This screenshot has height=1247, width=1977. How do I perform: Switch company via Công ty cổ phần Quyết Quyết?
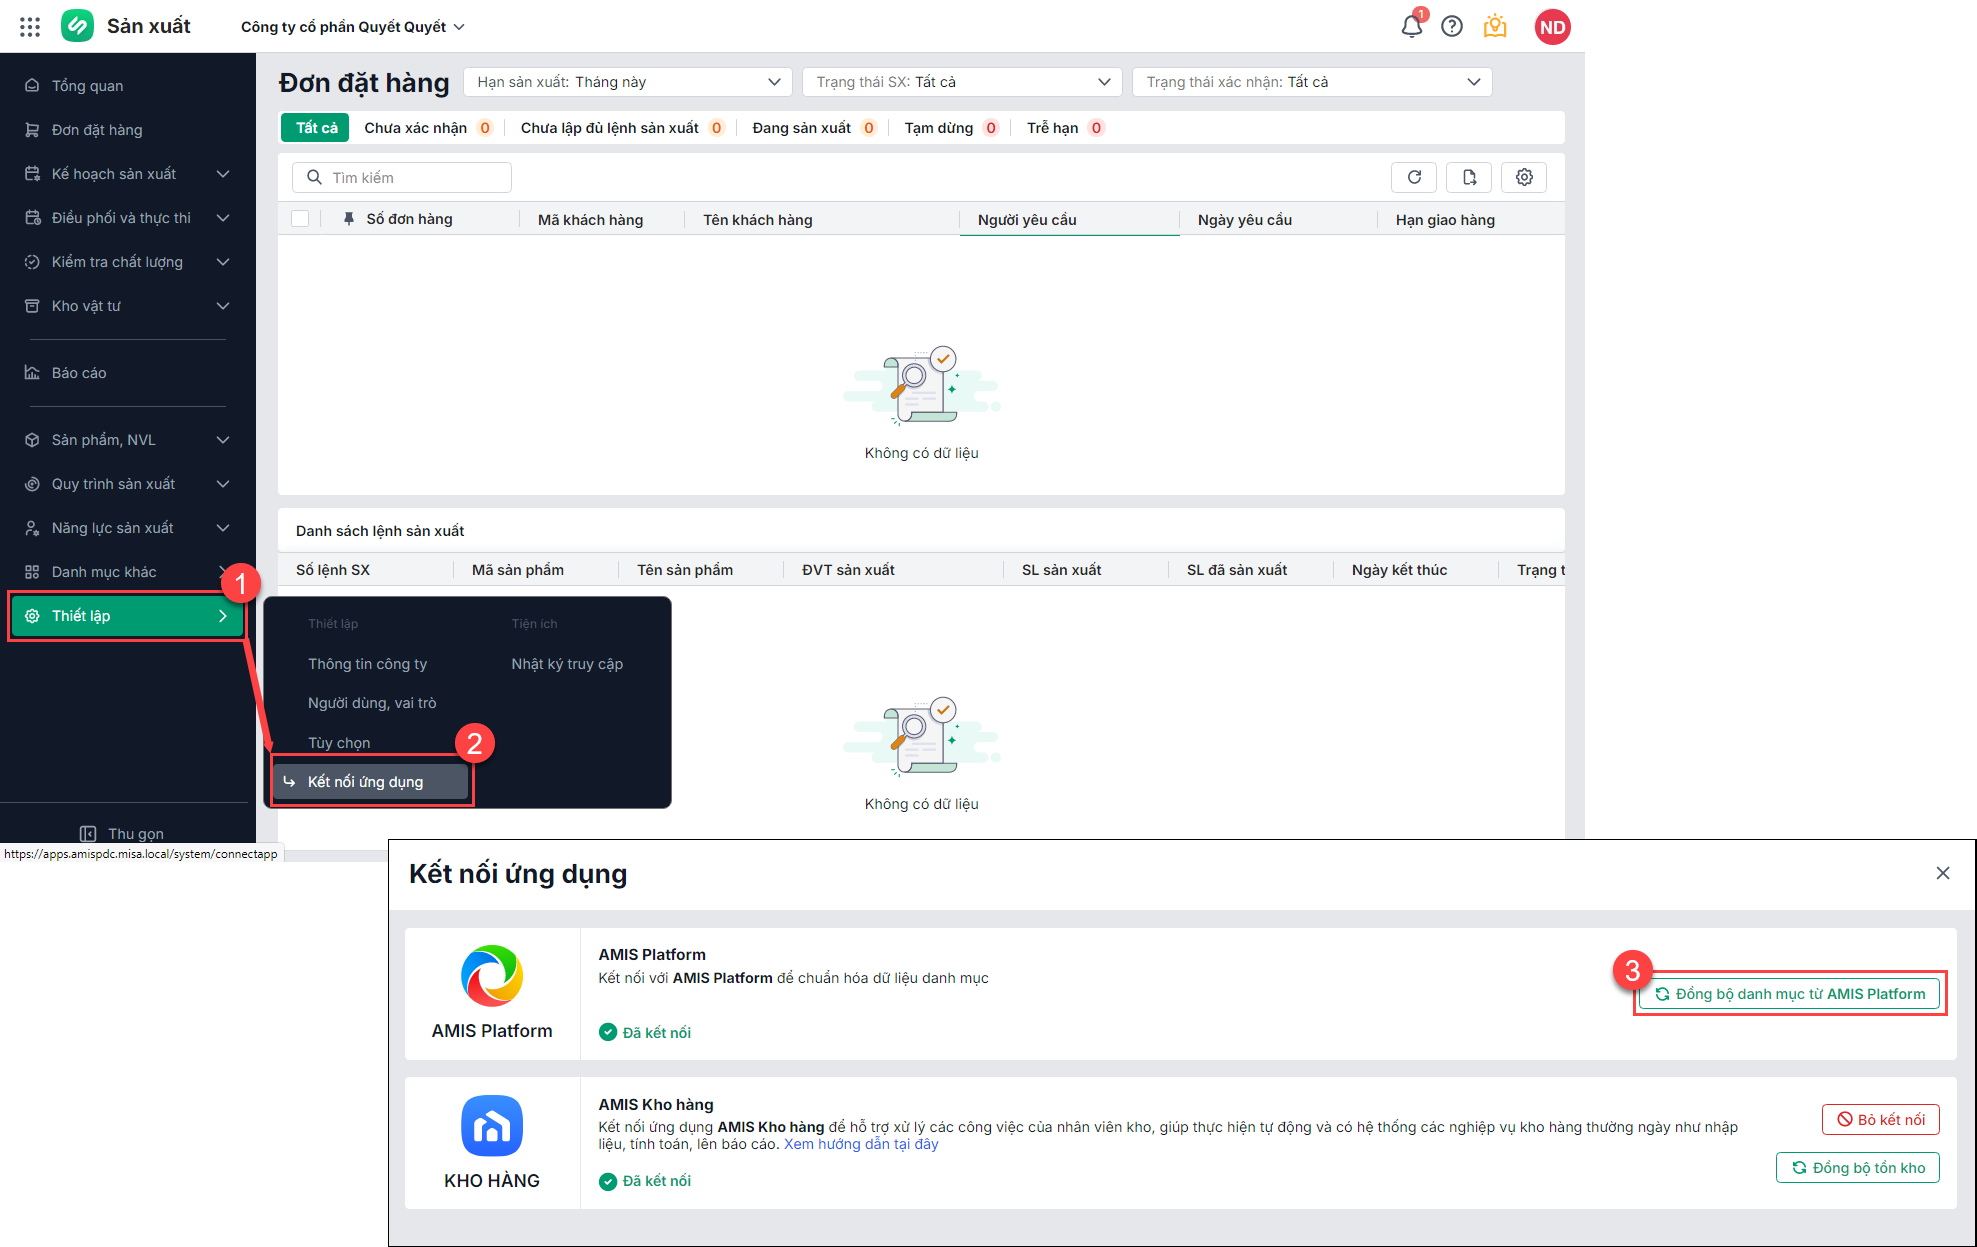352,27
